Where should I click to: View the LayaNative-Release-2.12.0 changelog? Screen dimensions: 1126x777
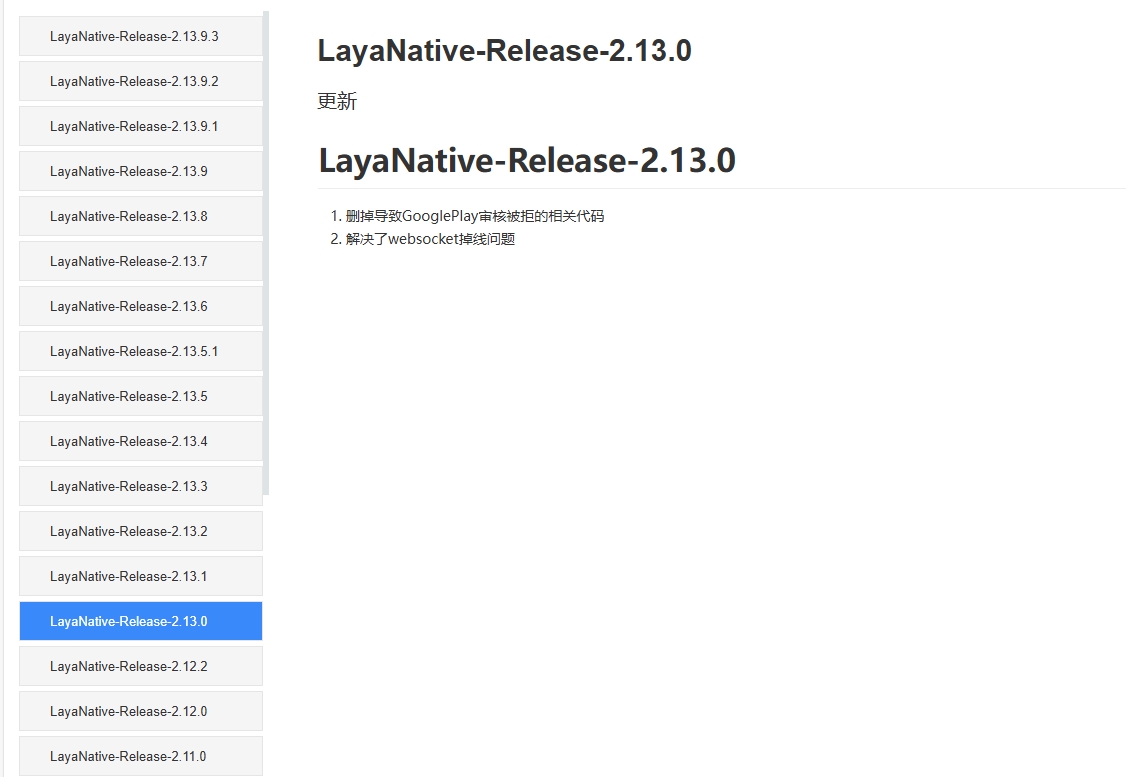pyautogui.click(x=129, y=711)
